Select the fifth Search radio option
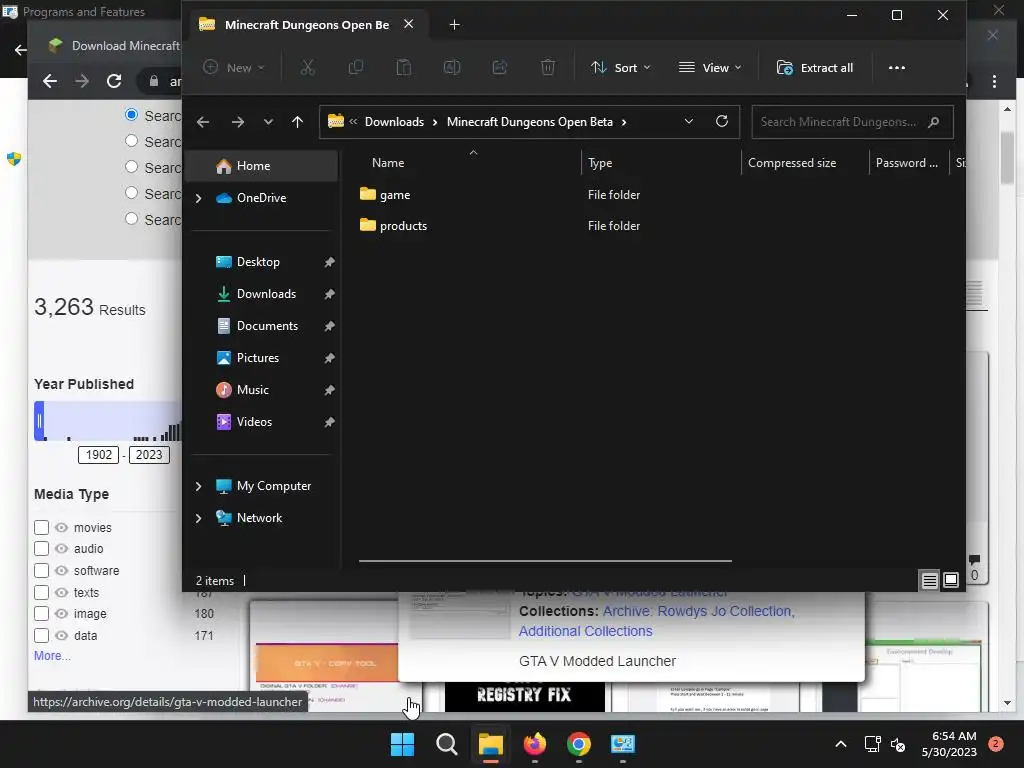Viewport: 1024px width, 768px height. click(x=131, y=219)
